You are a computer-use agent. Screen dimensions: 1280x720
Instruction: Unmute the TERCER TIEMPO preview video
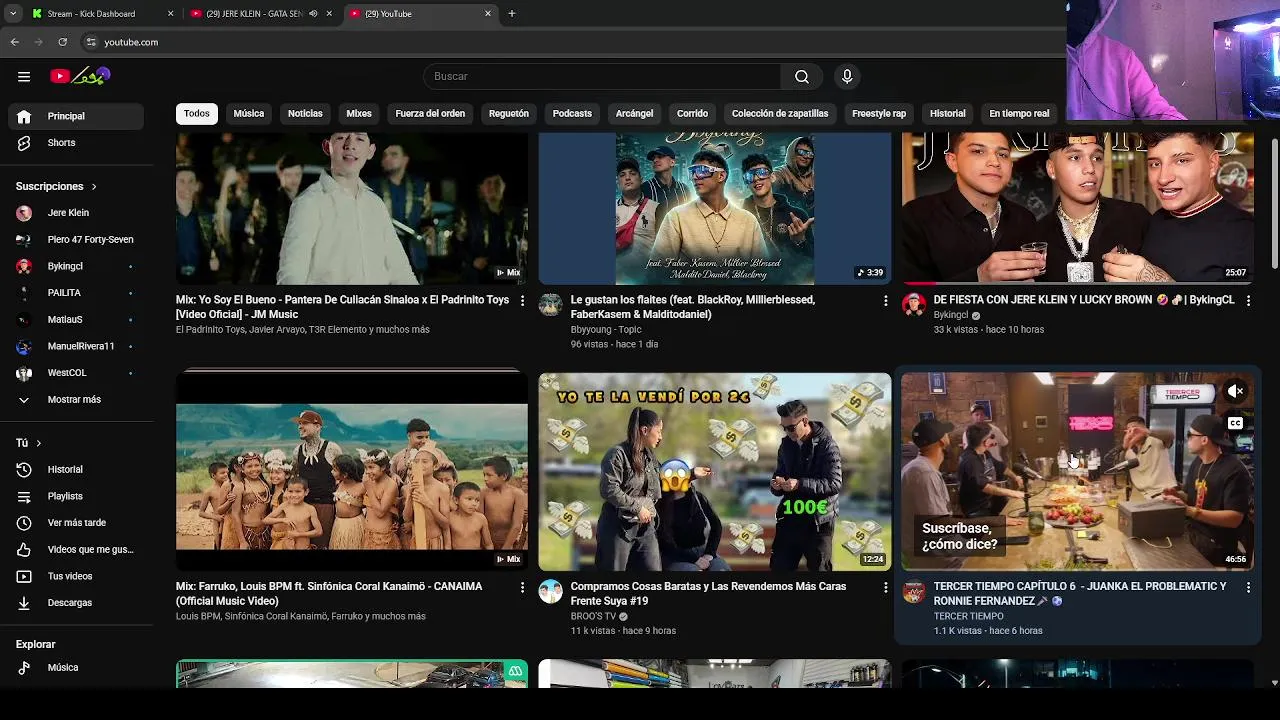click(1235, 392)
